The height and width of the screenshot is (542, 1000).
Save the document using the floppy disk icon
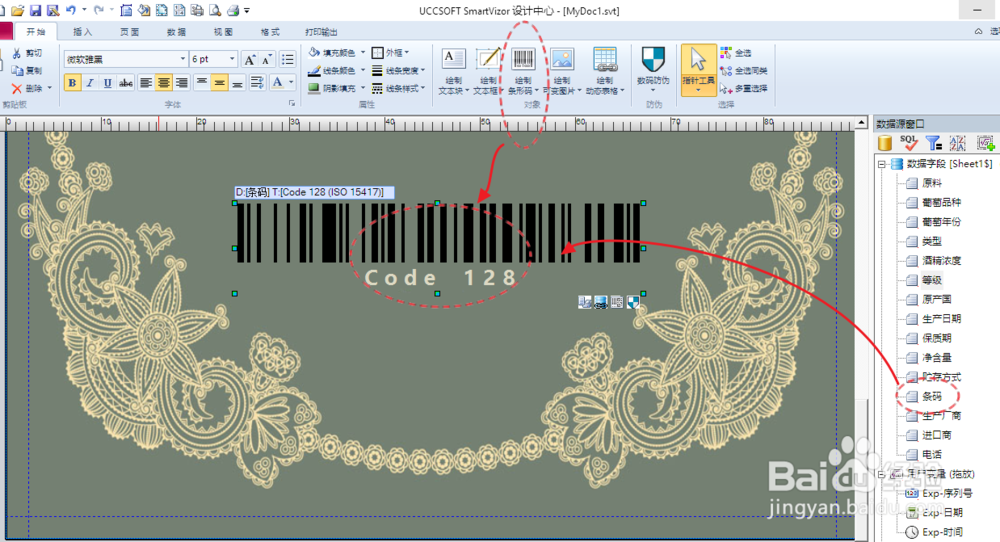tap(36, 10)
